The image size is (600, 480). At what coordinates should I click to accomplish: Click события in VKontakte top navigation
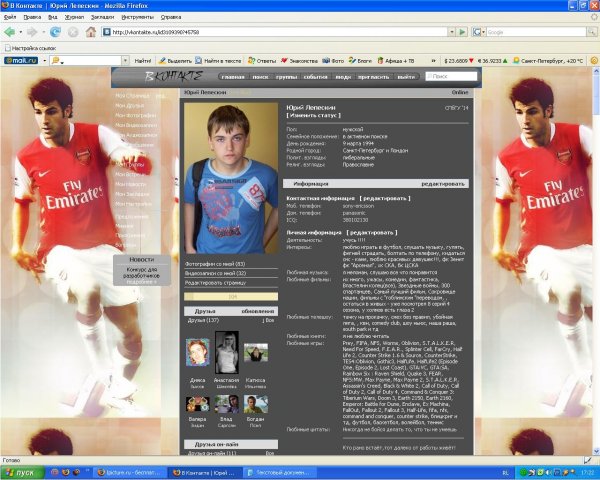coord(316,77)
